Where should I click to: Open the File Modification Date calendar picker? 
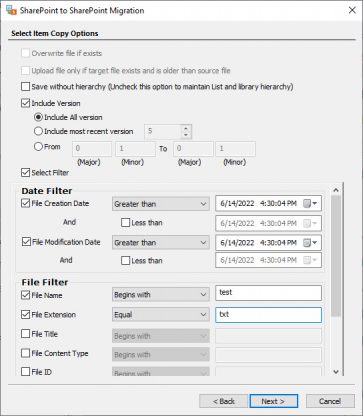click(x=310, y=242)
